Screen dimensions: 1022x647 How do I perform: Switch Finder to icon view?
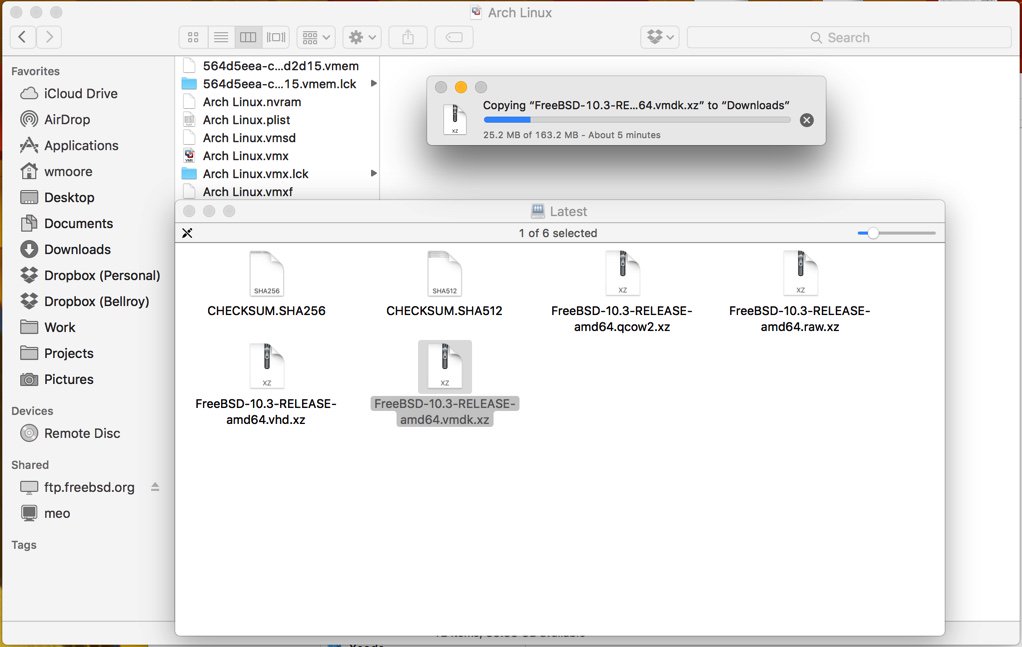point(193,37)
